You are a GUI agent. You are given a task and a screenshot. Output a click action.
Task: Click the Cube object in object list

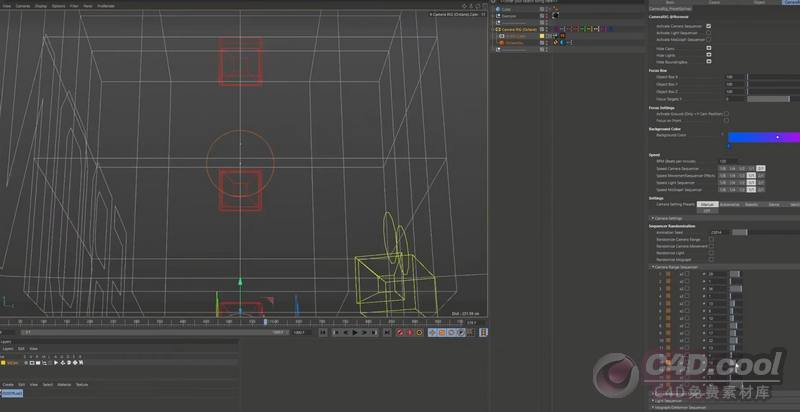coord(511,10)
